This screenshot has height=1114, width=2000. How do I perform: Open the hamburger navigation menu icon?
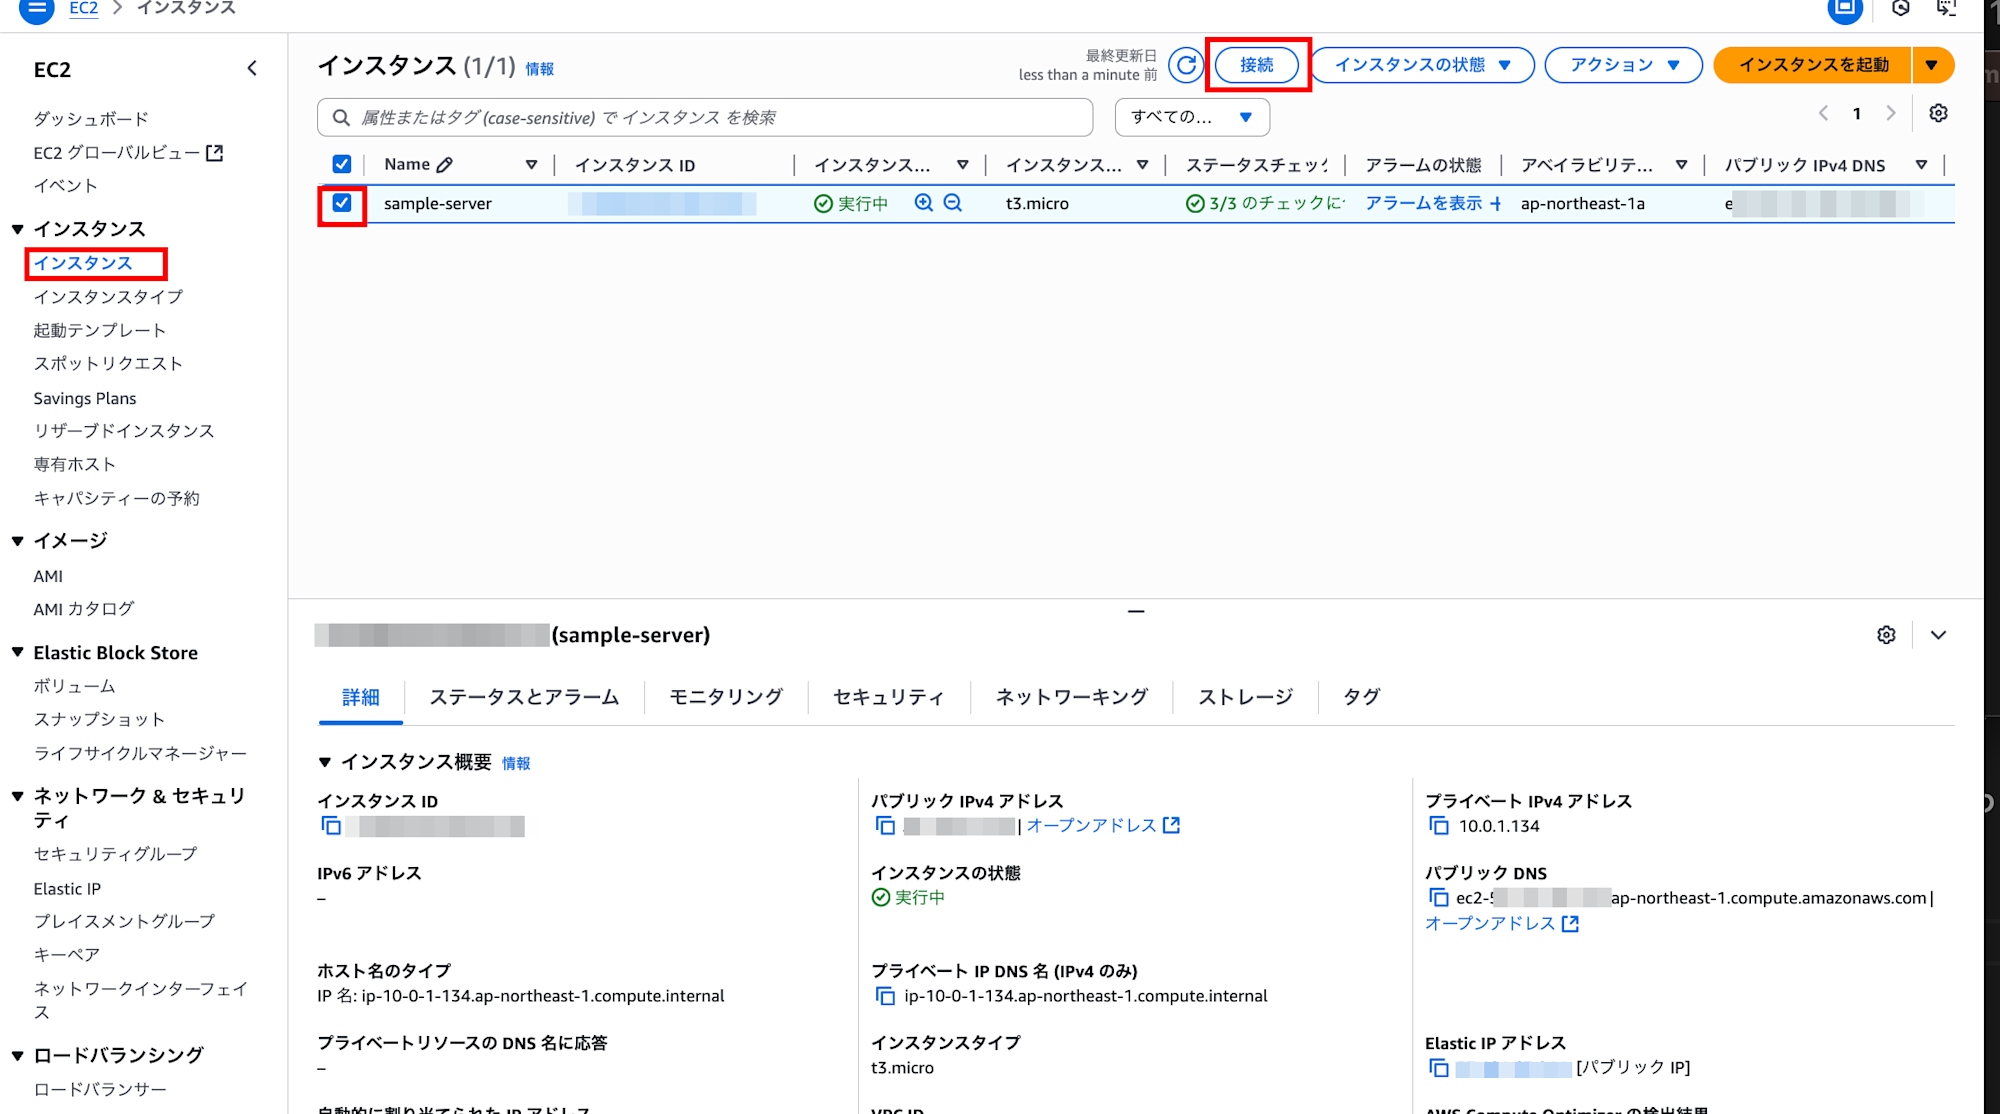tap(37, 9)
